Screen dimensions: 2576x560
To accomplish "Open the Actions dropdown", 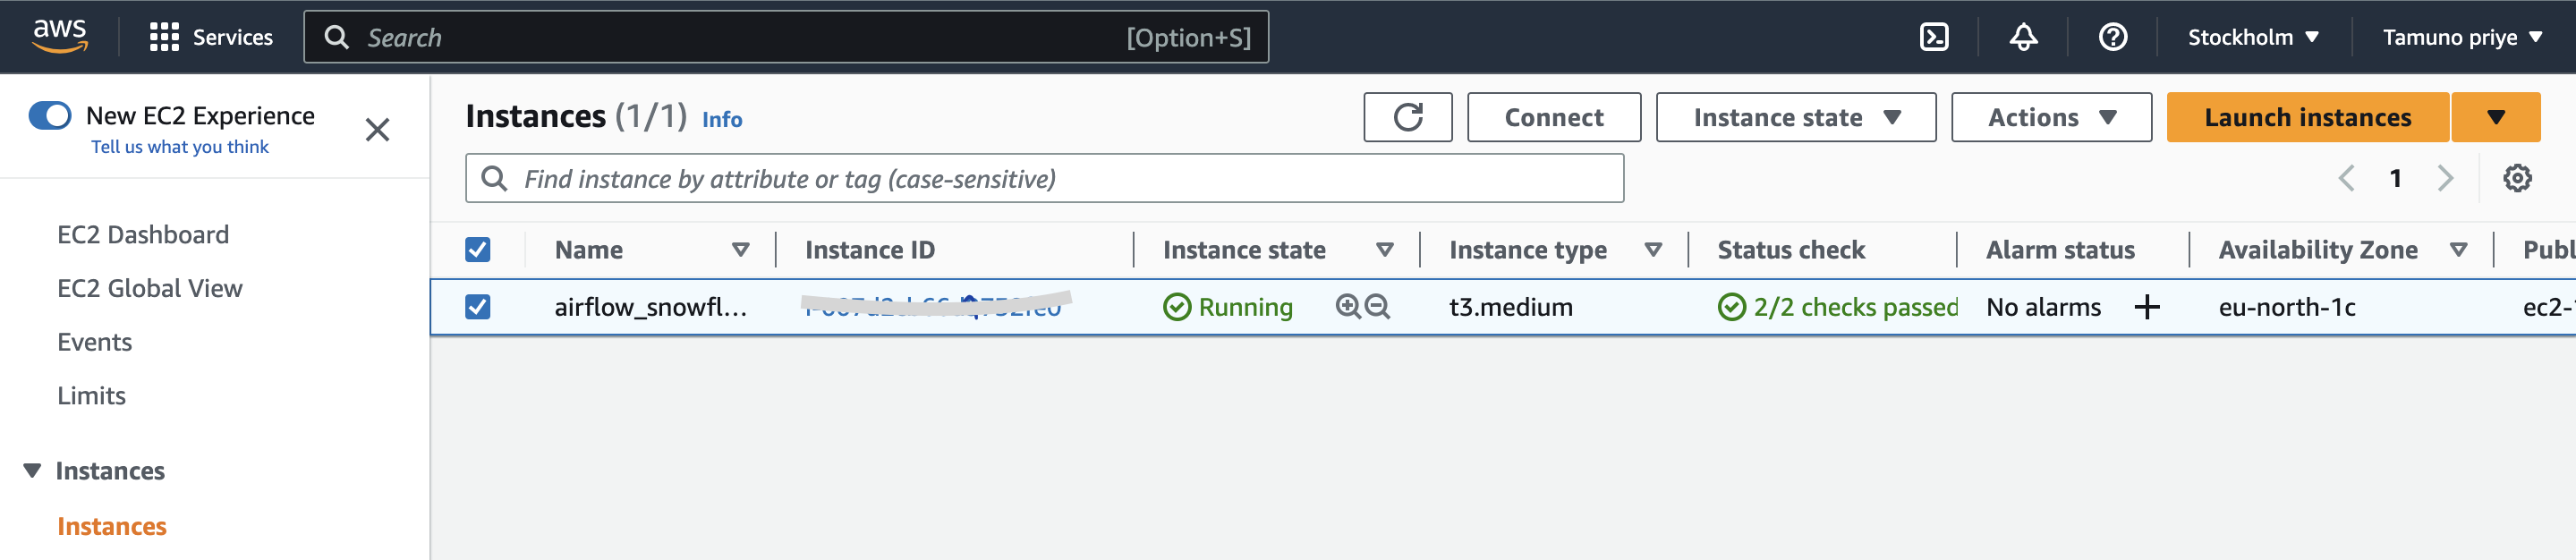I will 2051,117.
